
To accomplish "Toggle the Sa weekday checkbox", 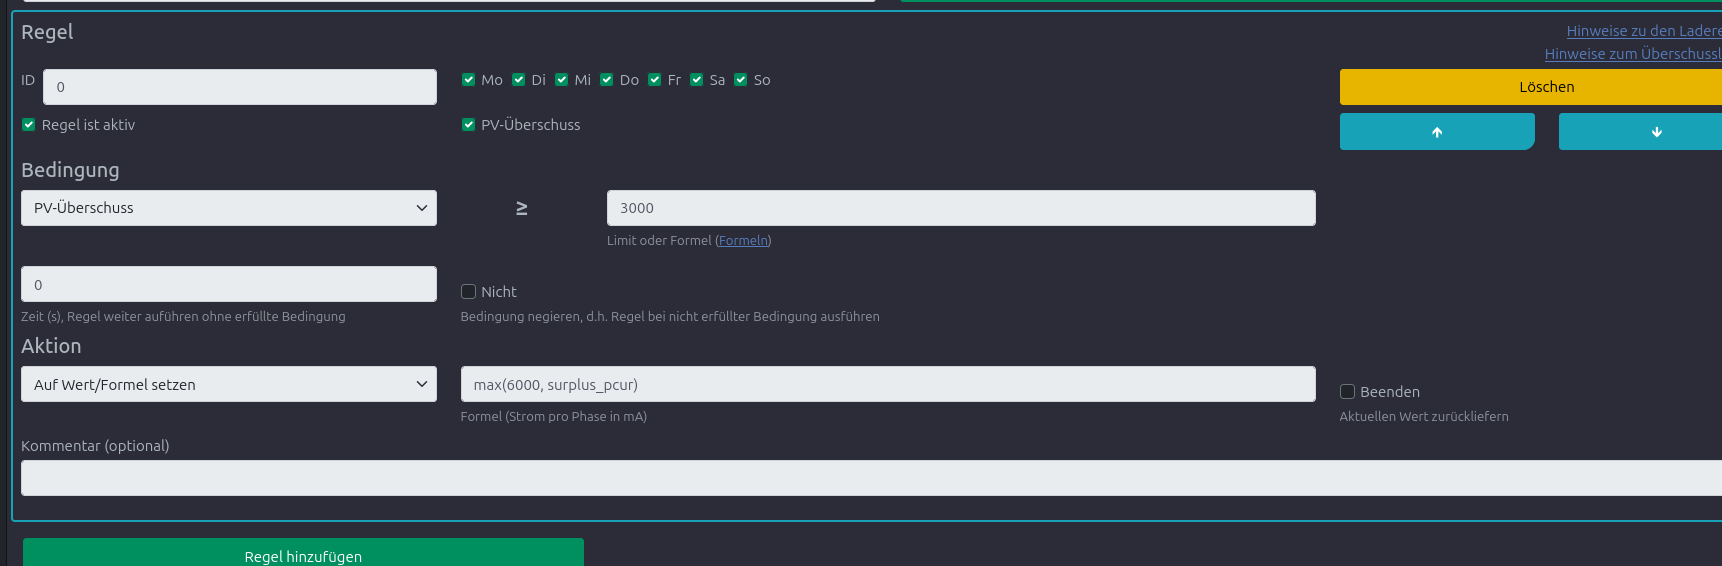I will [x=697, y=80].
